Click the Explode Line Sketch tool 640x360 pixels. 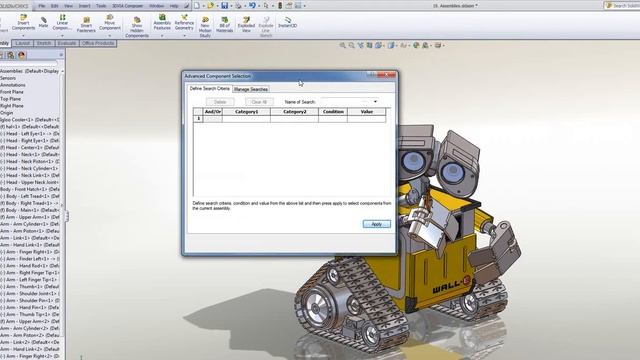coord(266,27)
